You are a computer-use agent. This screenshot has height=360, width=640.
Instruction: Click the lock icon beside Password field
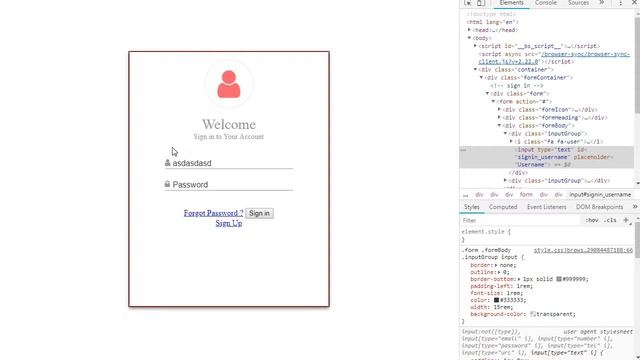(167, 184)
